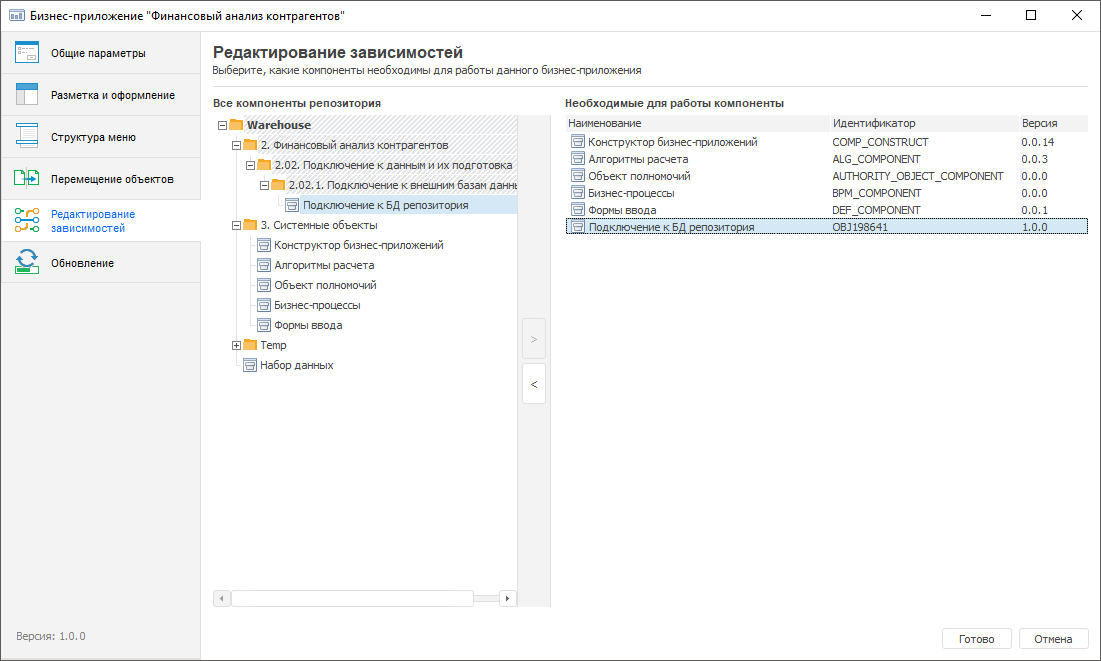Viewport: 1101px width, 661px height.
Task: Click the tree horizontal scrollbar right arrow
Action: [x=508, y=598]
